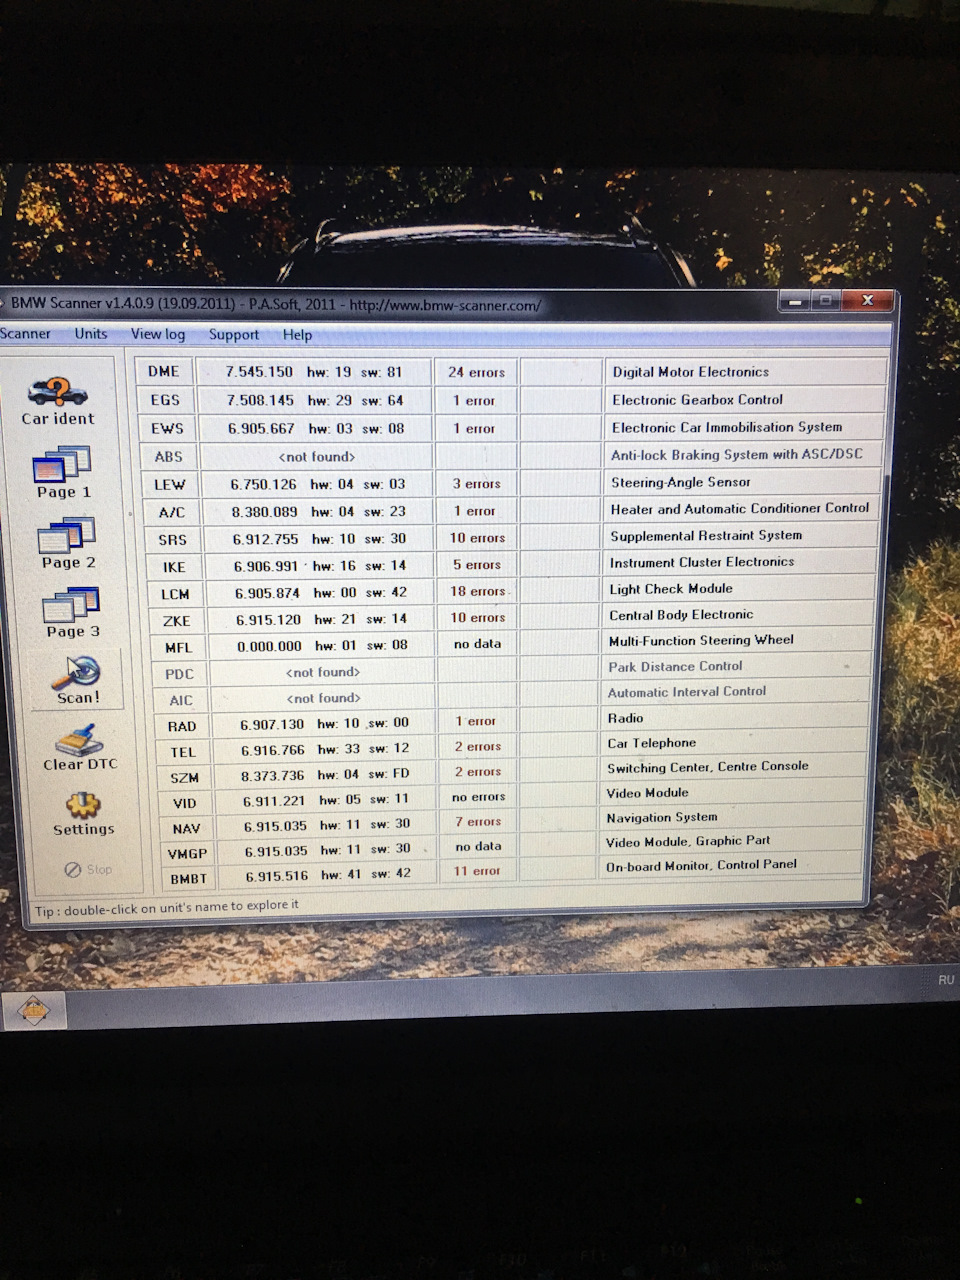Viewport: 960px width, 1280px height.
Task: Click the '5 errors' cell for IKE
Action: [477, 565]
